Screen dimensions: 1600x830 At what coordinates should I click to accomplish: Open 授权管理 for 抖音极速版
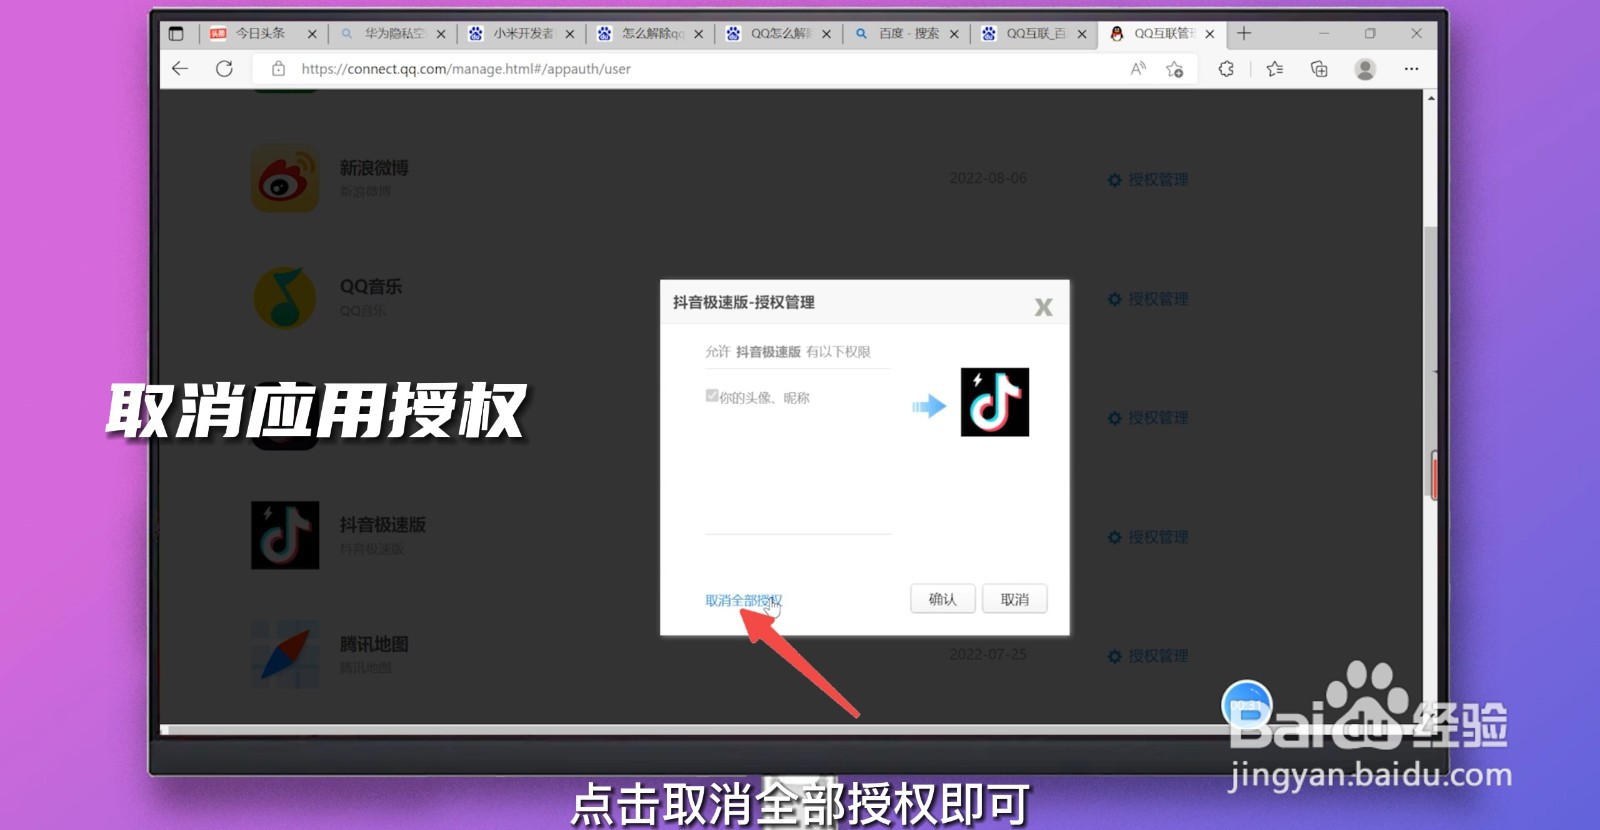1148,537
